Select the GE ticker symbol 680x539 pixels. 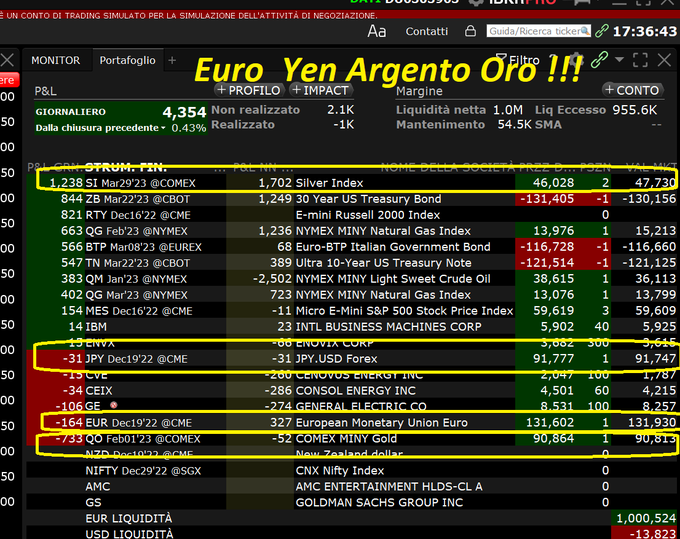pyautogui.click(x=93, y=406)
